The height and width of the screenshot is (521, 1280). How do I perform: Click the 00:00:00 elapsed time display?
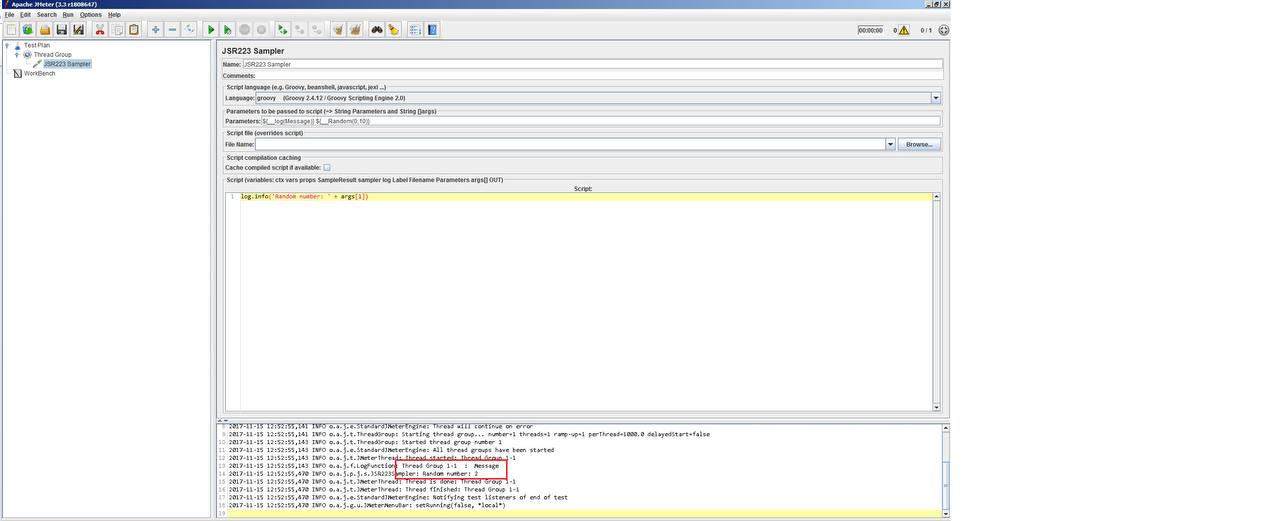[x=870, y=30]
